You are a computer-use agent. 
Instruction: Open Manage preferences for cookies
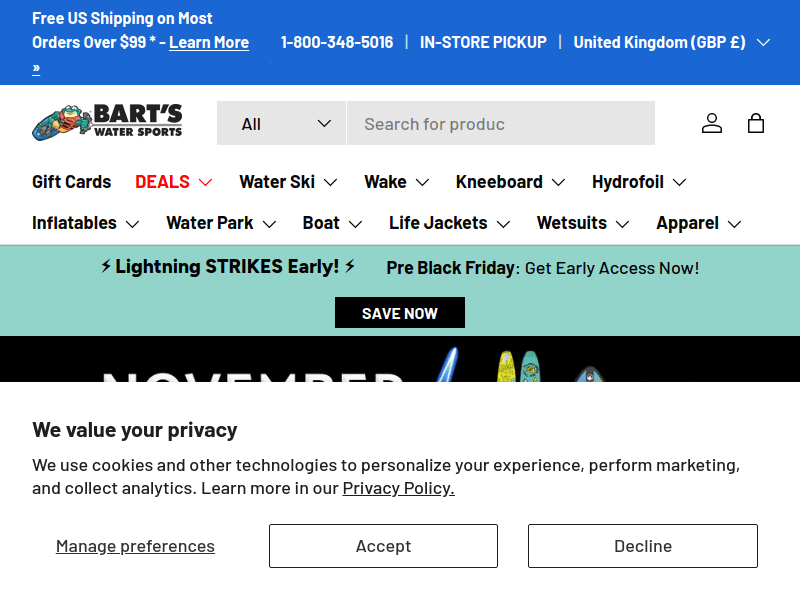[135, 546]
